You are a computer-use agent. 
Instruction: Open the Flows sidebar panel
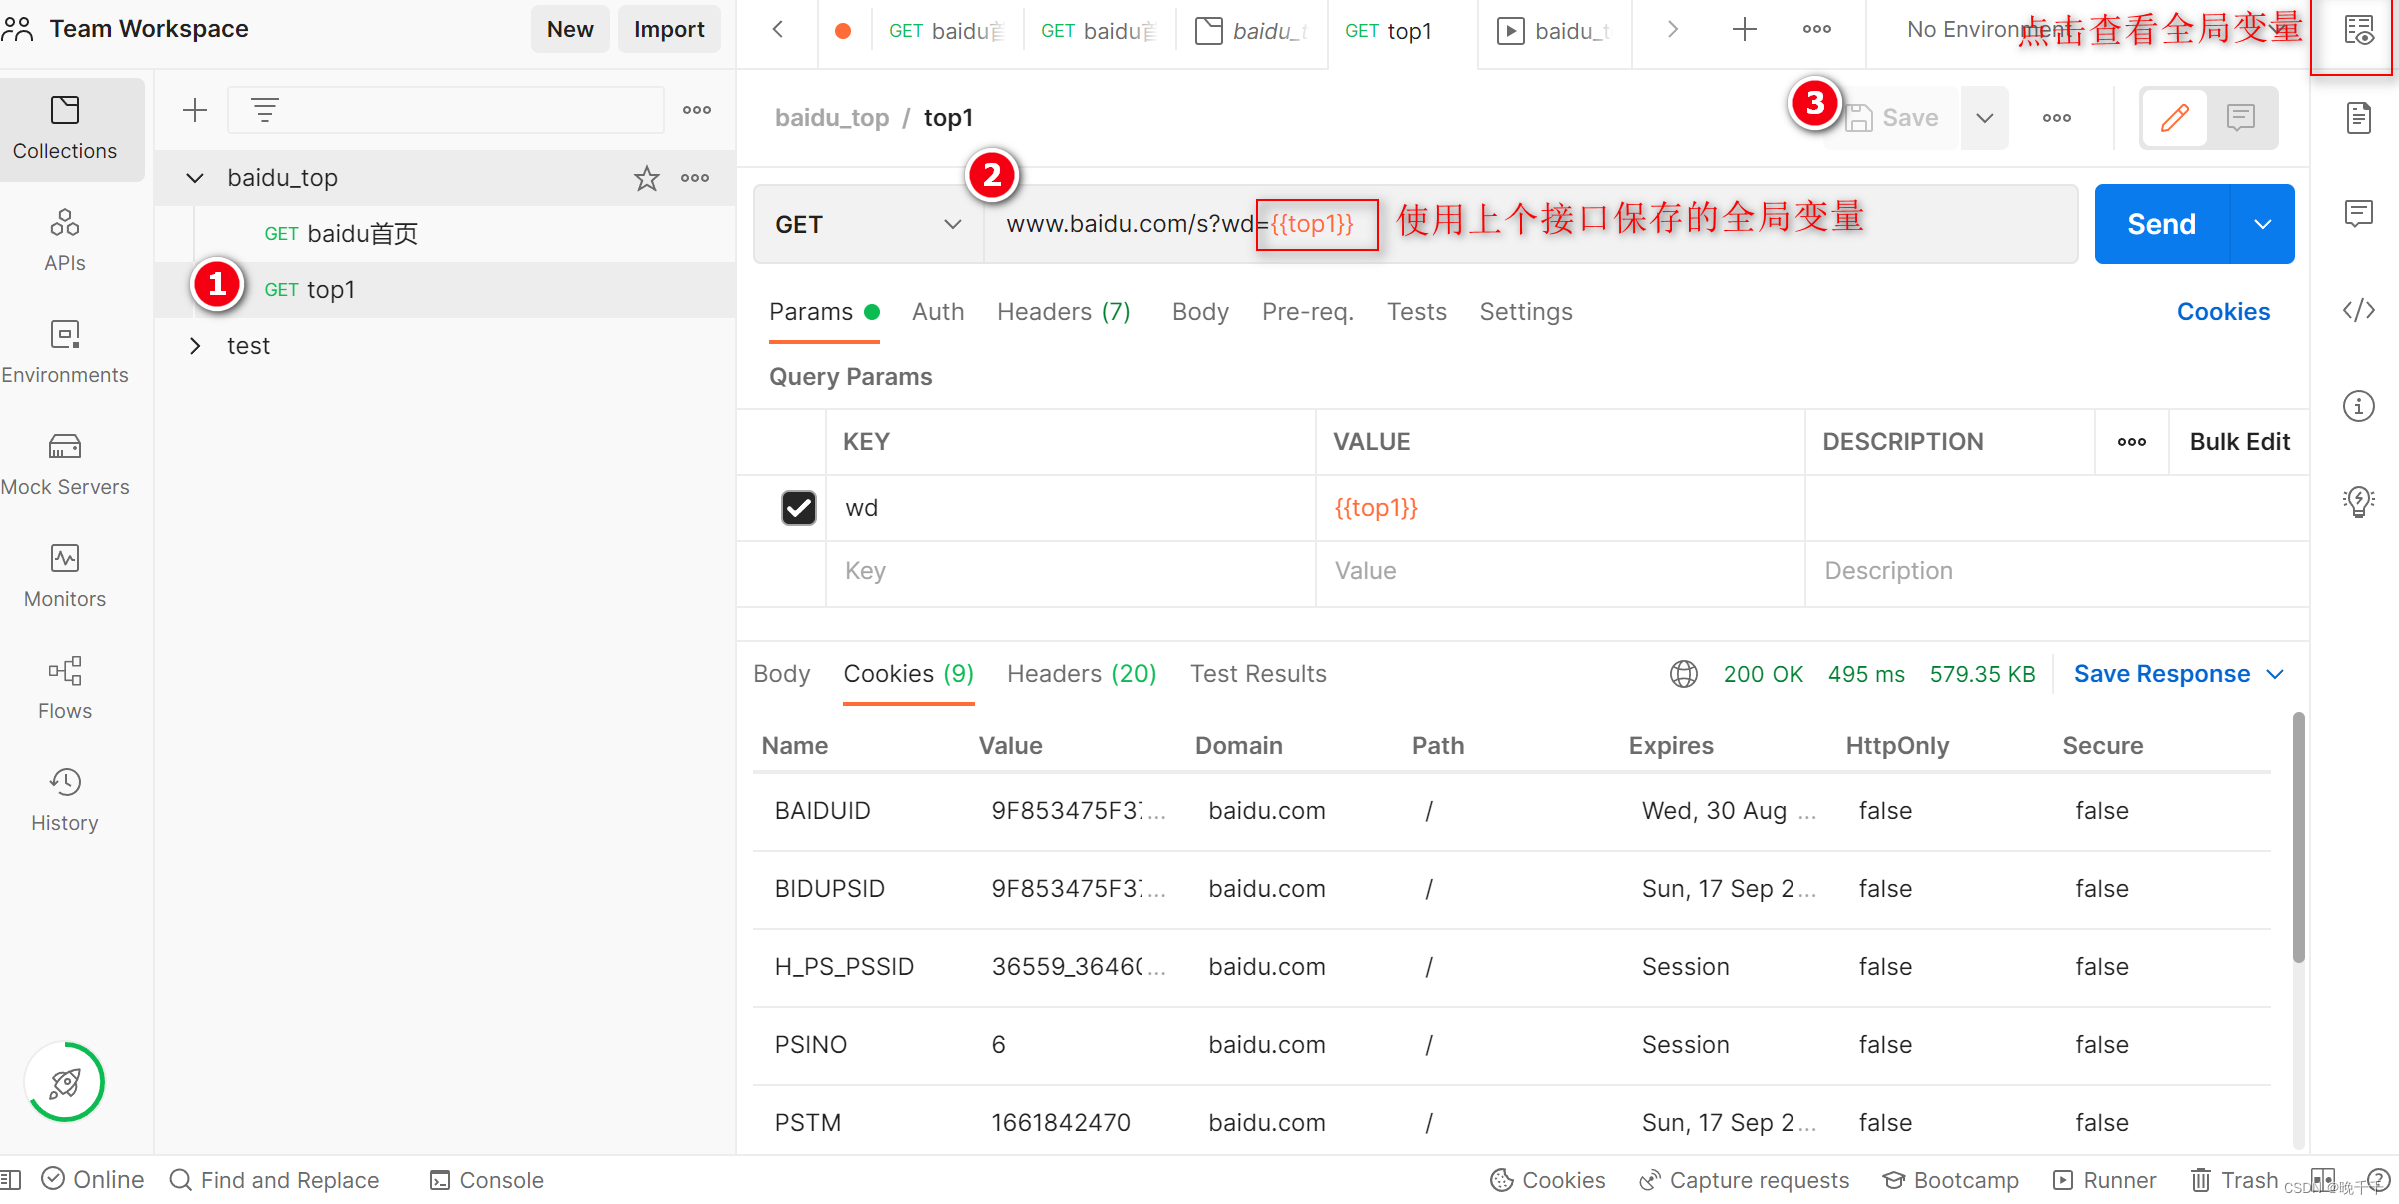click(65, 688)
